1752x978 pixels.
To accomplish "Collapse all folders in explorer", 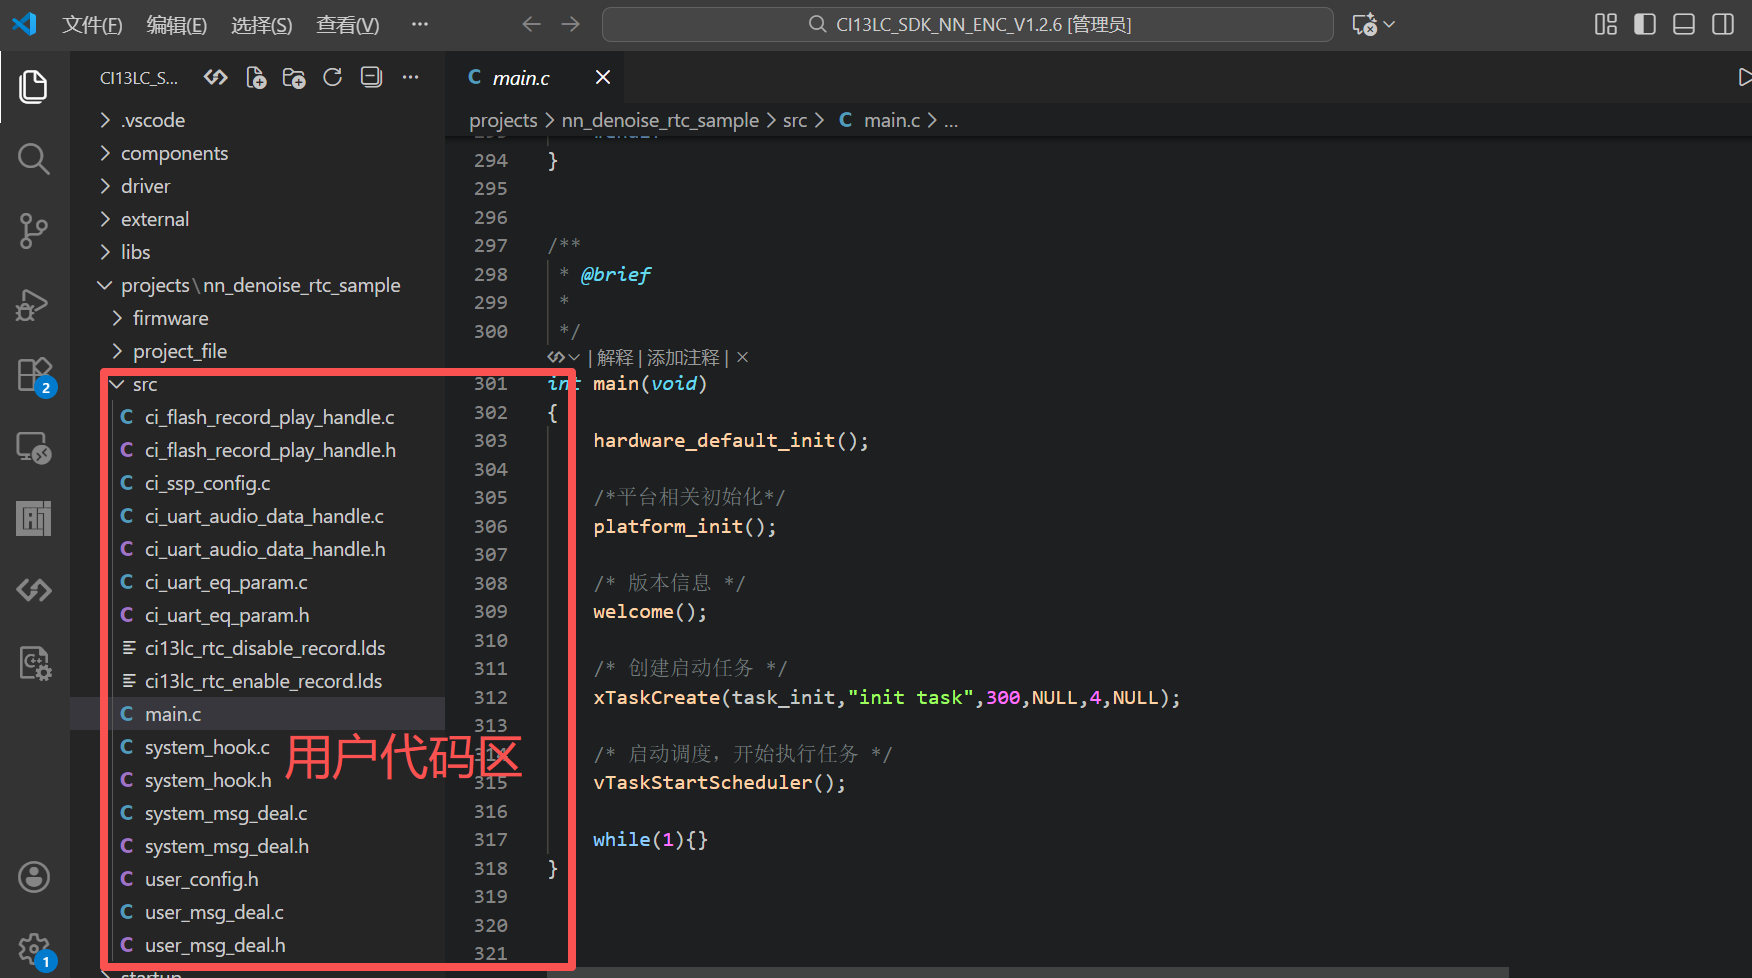I will (371, 78).
